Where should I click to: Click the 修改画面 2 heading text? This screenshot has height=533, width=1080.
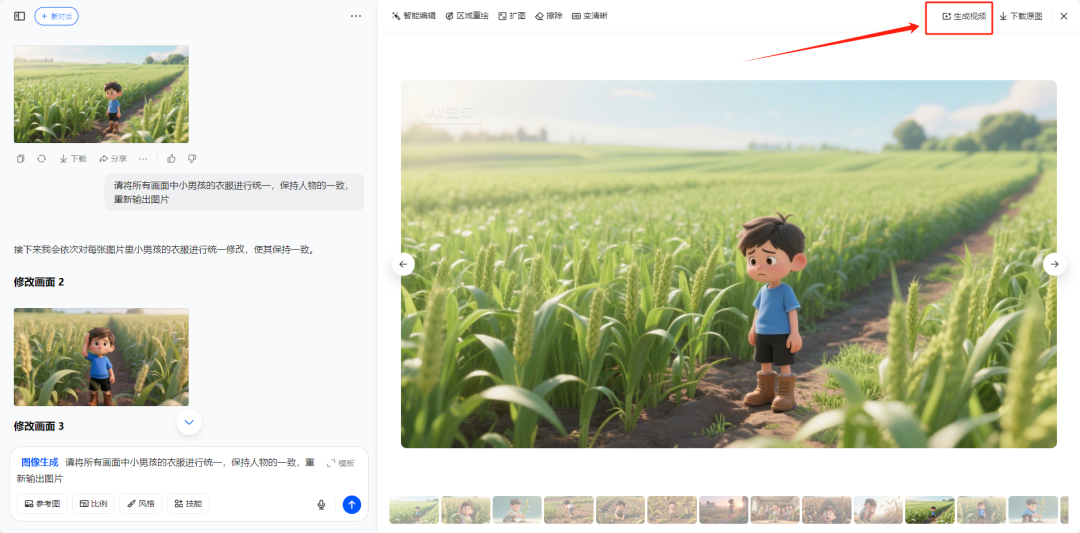(x=39, y=282)
